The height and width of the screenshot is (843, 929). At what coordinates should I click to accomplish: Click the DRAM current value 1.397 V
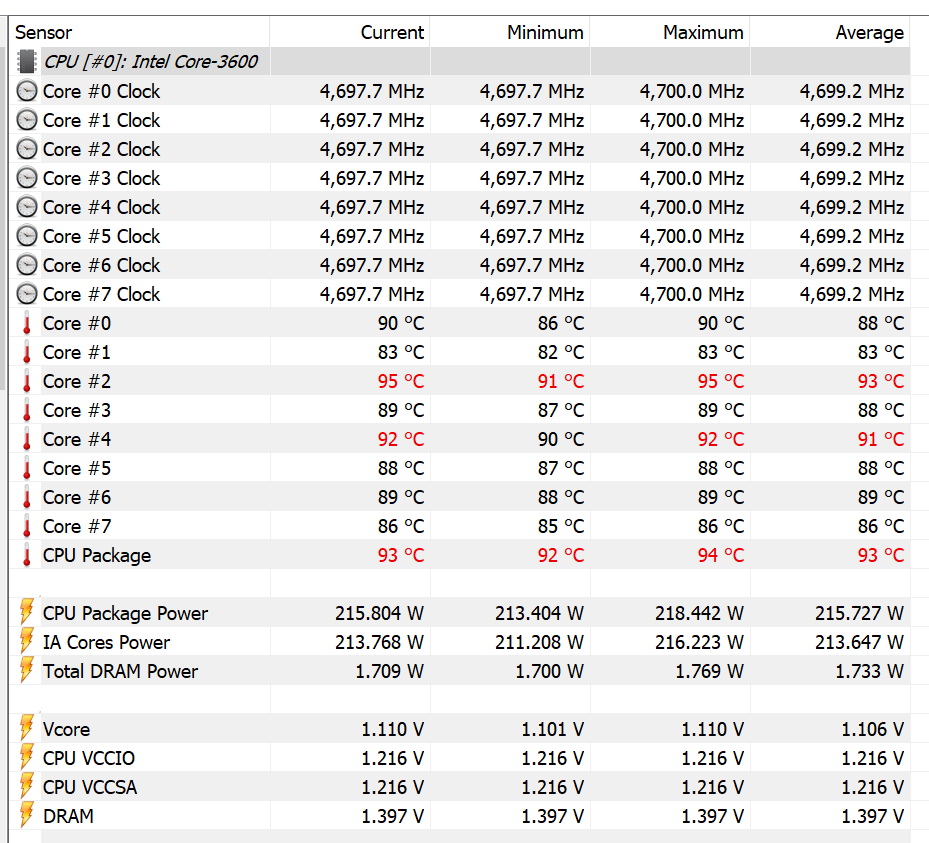coord(393,816)
